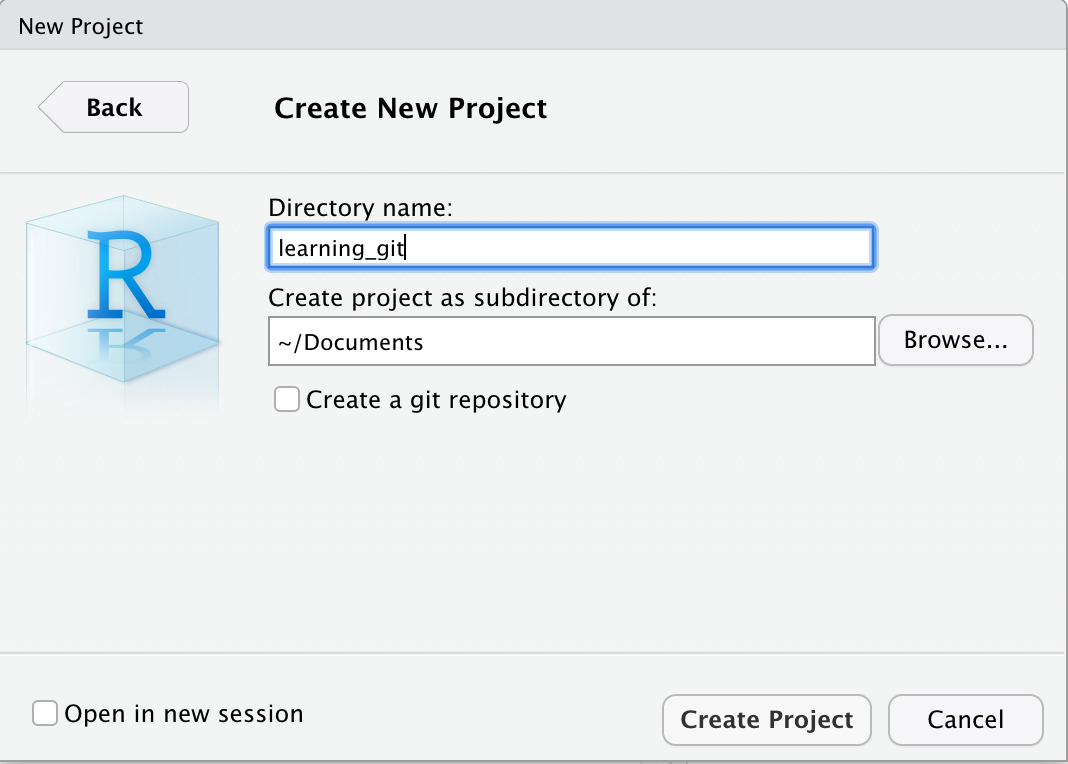Screen dimensions: 1068x764
Task: Dismiss the dialog with Cancel
Action: (965, 720)
